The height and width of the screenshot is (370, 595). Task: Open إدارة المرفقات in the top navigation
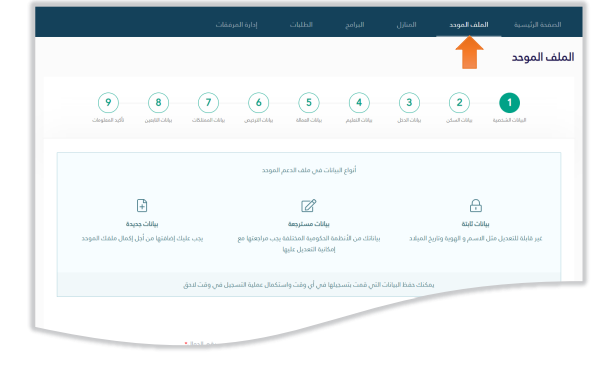(236, 25)
